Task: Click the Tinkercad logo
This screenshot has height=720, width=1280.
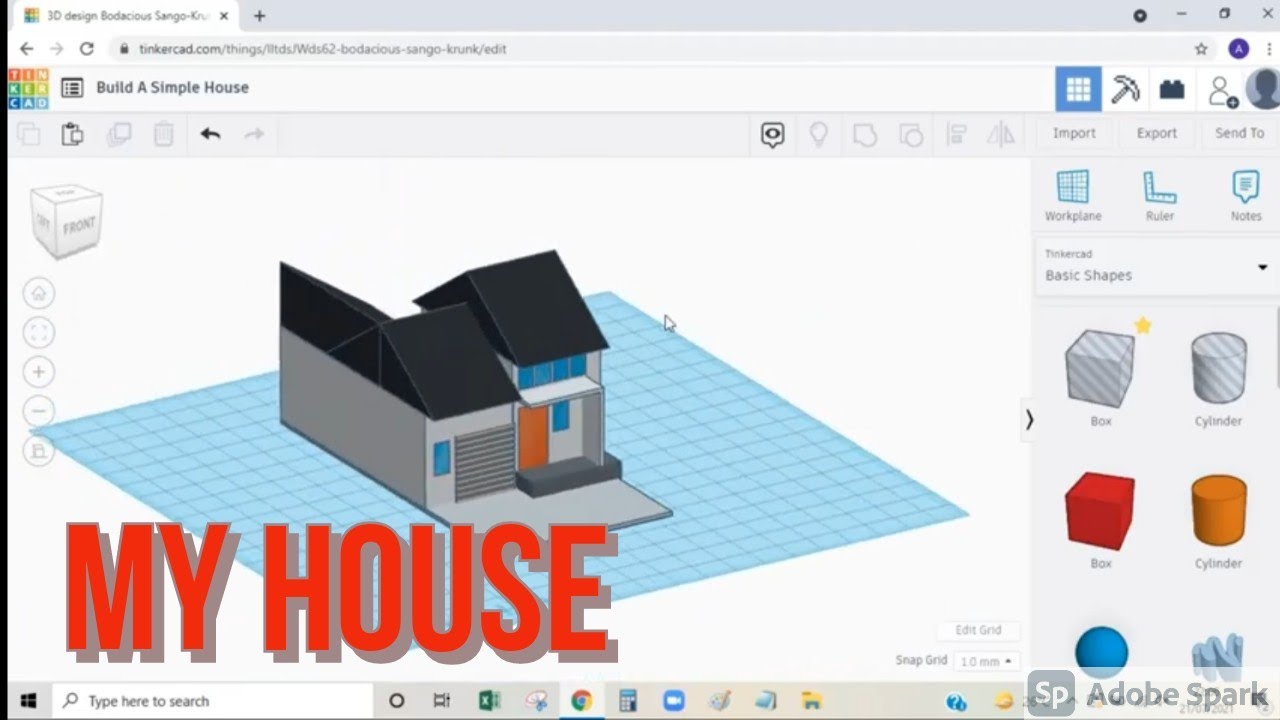Action: (27, 88)
